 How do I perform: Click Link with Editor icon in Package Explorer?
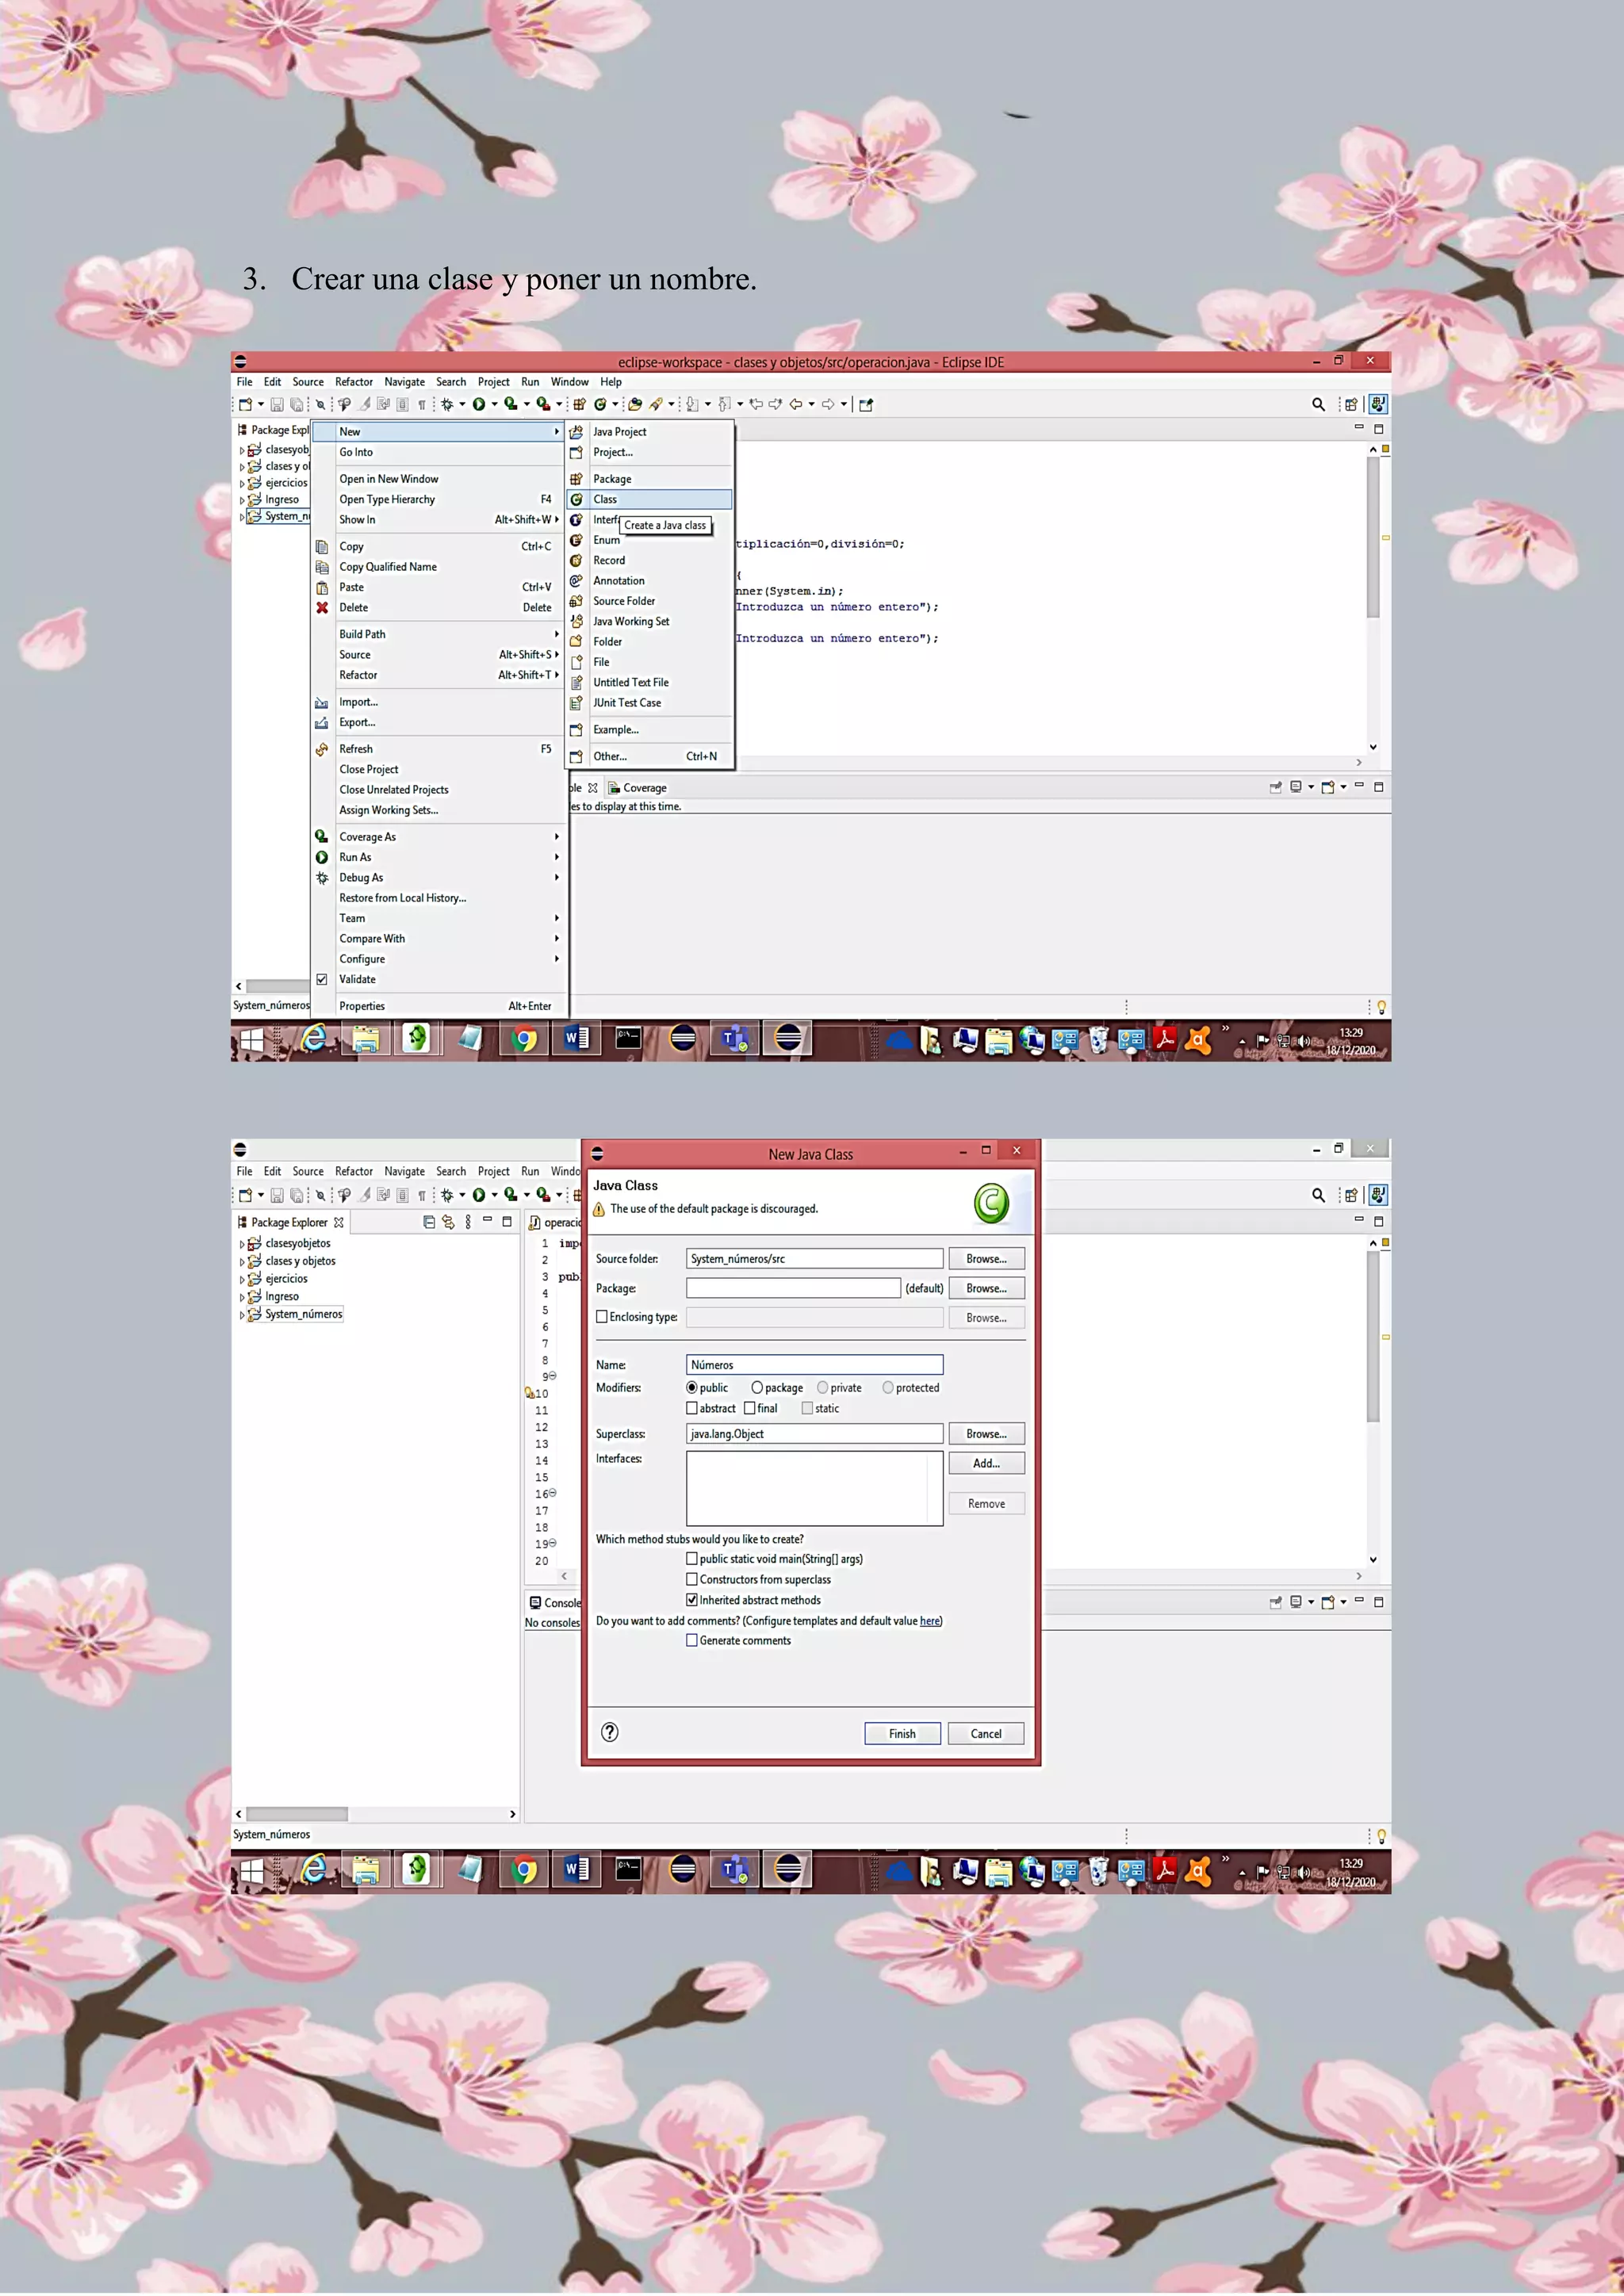(448, 1222)
